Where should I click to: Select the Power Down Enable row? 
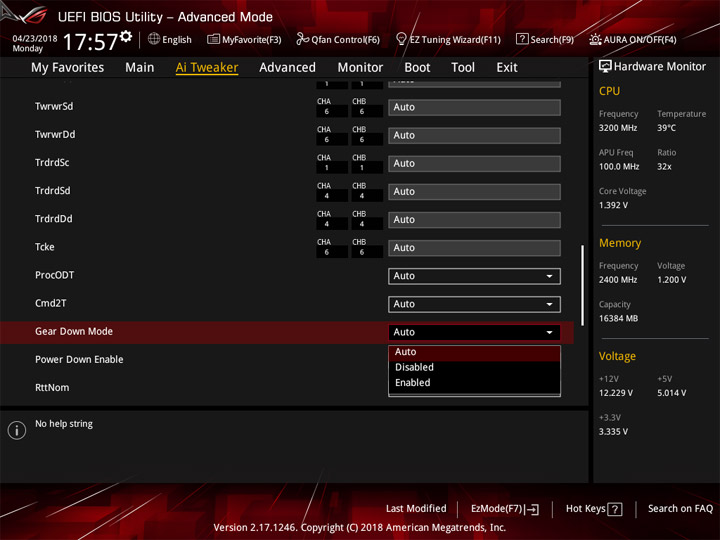click(79, 360)
